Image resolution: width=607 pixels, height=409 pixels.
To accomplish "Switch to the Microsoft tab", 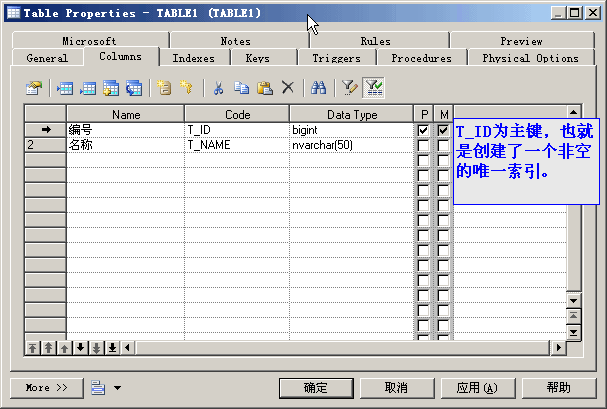I will tap(89, 41).
